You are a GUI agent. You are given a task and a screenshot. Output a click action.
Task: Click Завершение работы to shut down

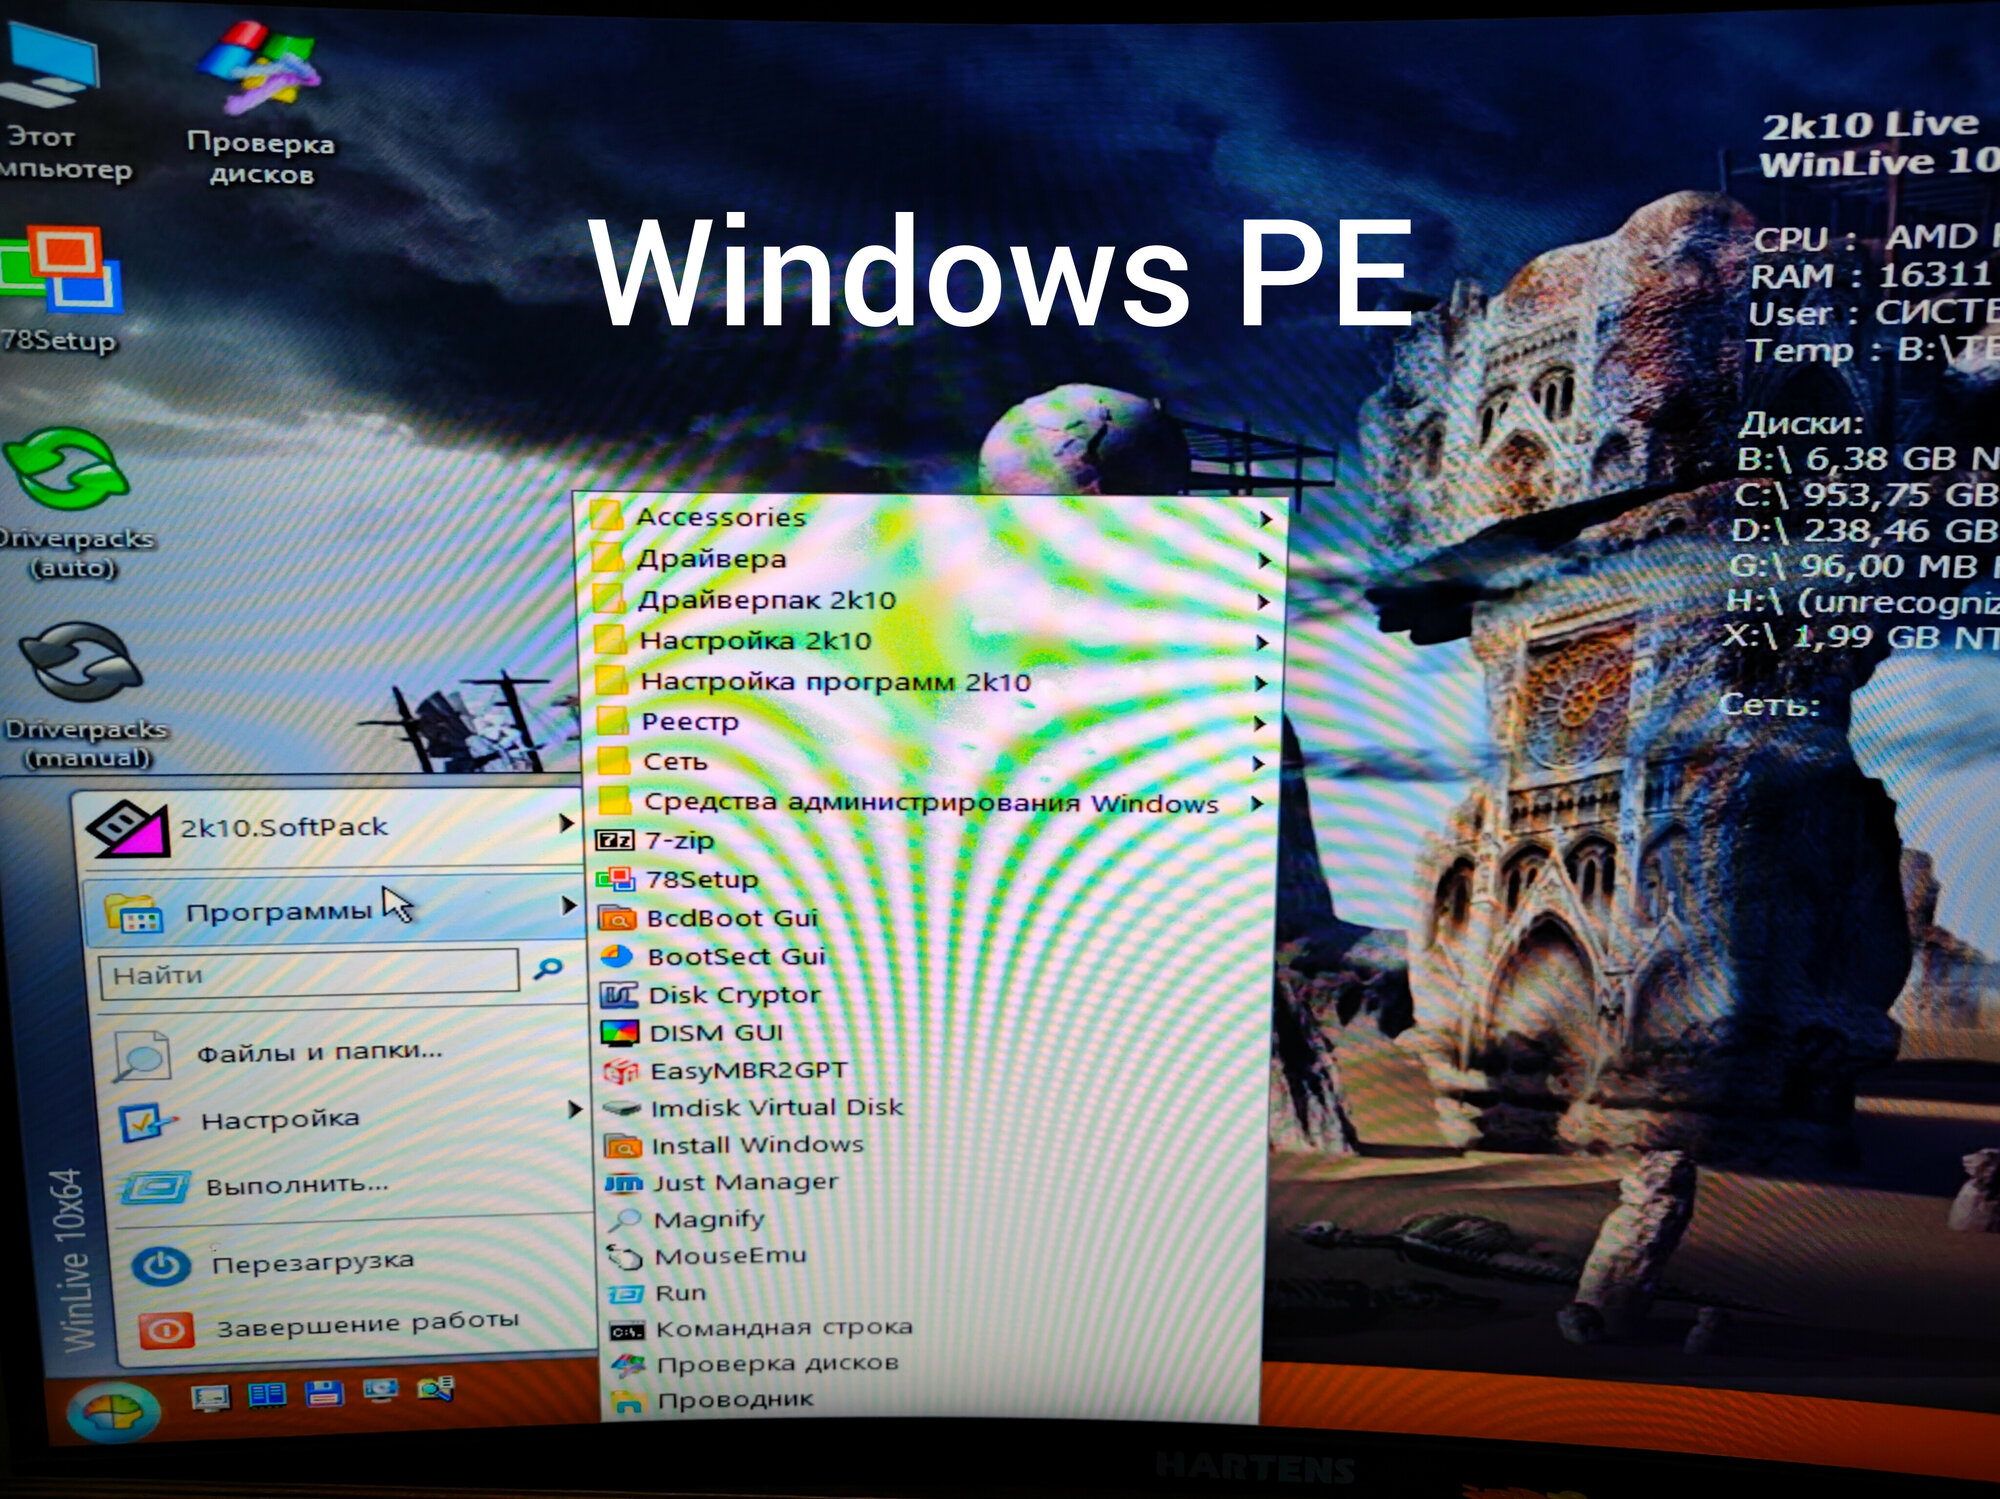tap(367, 1327)
